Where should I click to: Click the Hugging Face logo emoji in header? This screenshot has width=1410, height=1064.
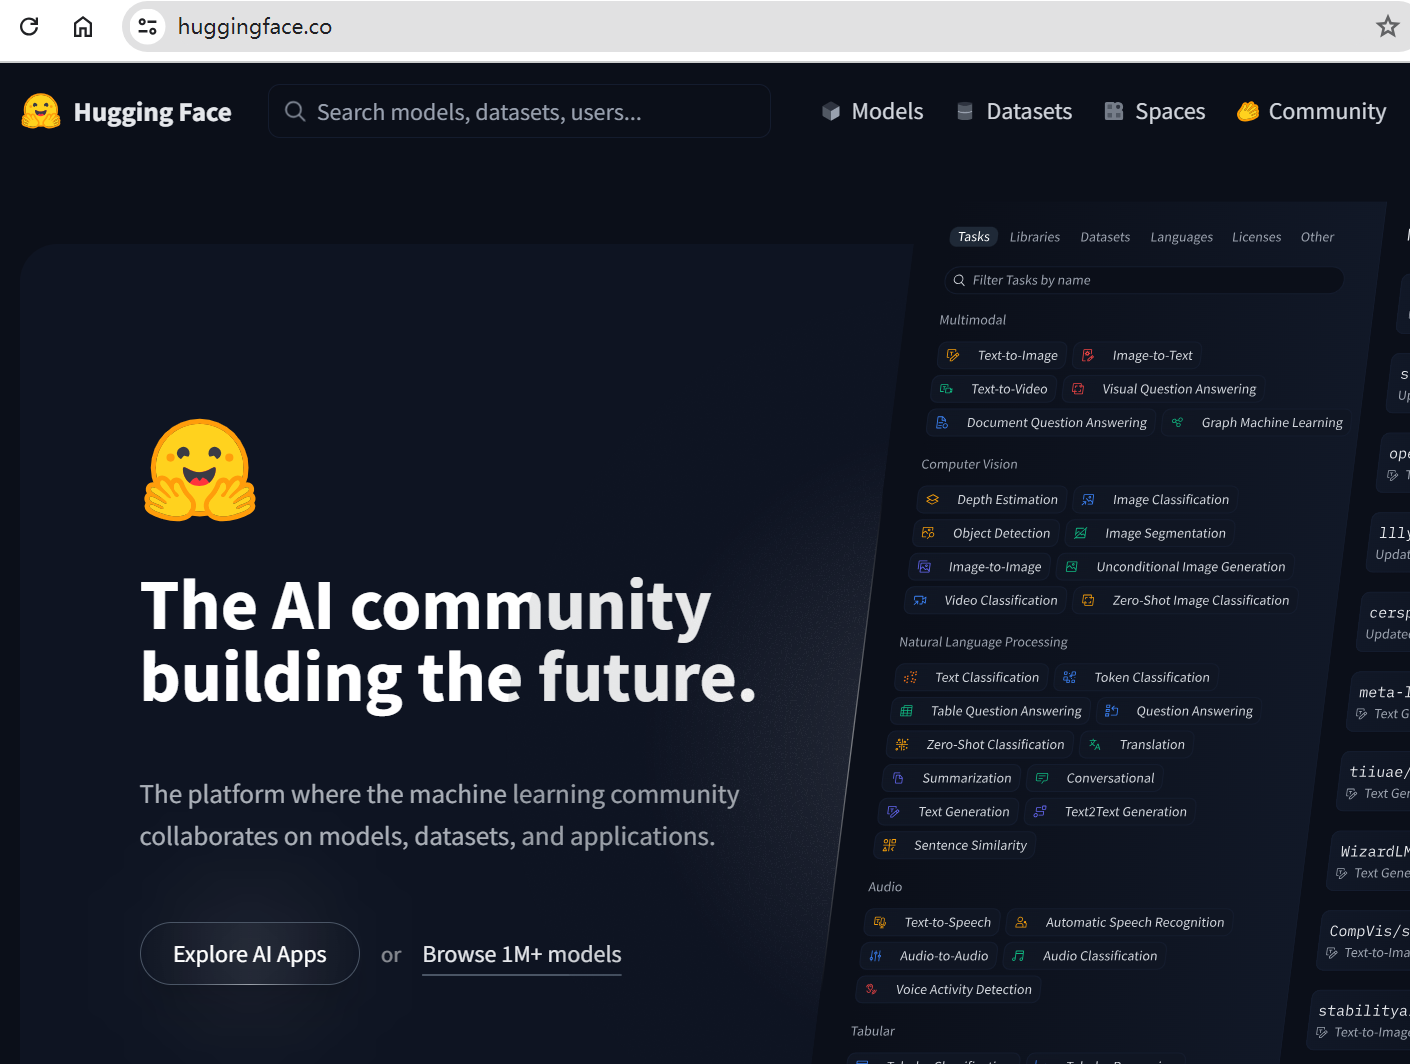click(41, 111)
